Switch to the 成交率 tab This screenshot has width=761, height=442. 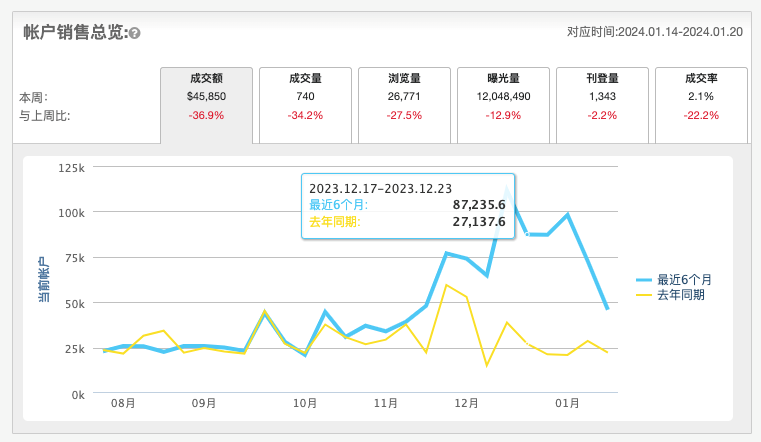click(701, 105)
